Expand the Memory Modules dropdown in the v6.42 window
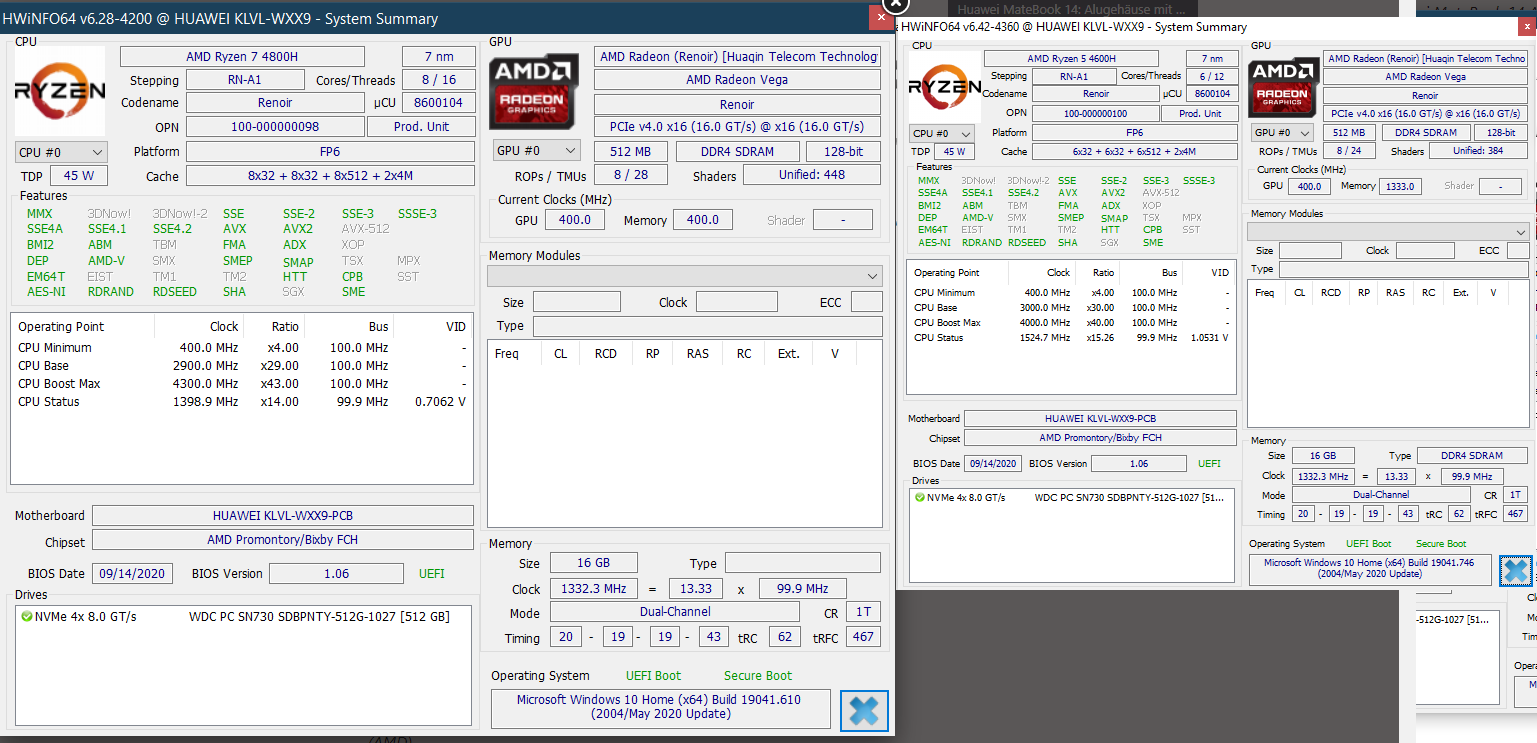Image resolution: width=1537 pixels, height=743 pixels. [1388, 231]
